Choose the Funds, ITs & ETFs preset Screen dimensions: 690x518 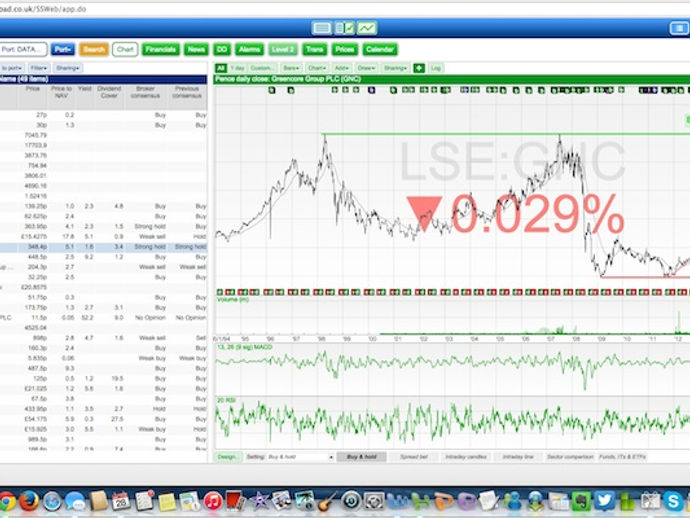click(622, 457)
